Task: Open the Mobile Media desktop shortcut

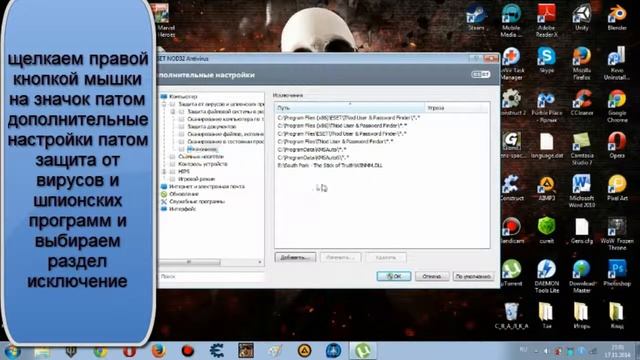Action: (511, 20)
